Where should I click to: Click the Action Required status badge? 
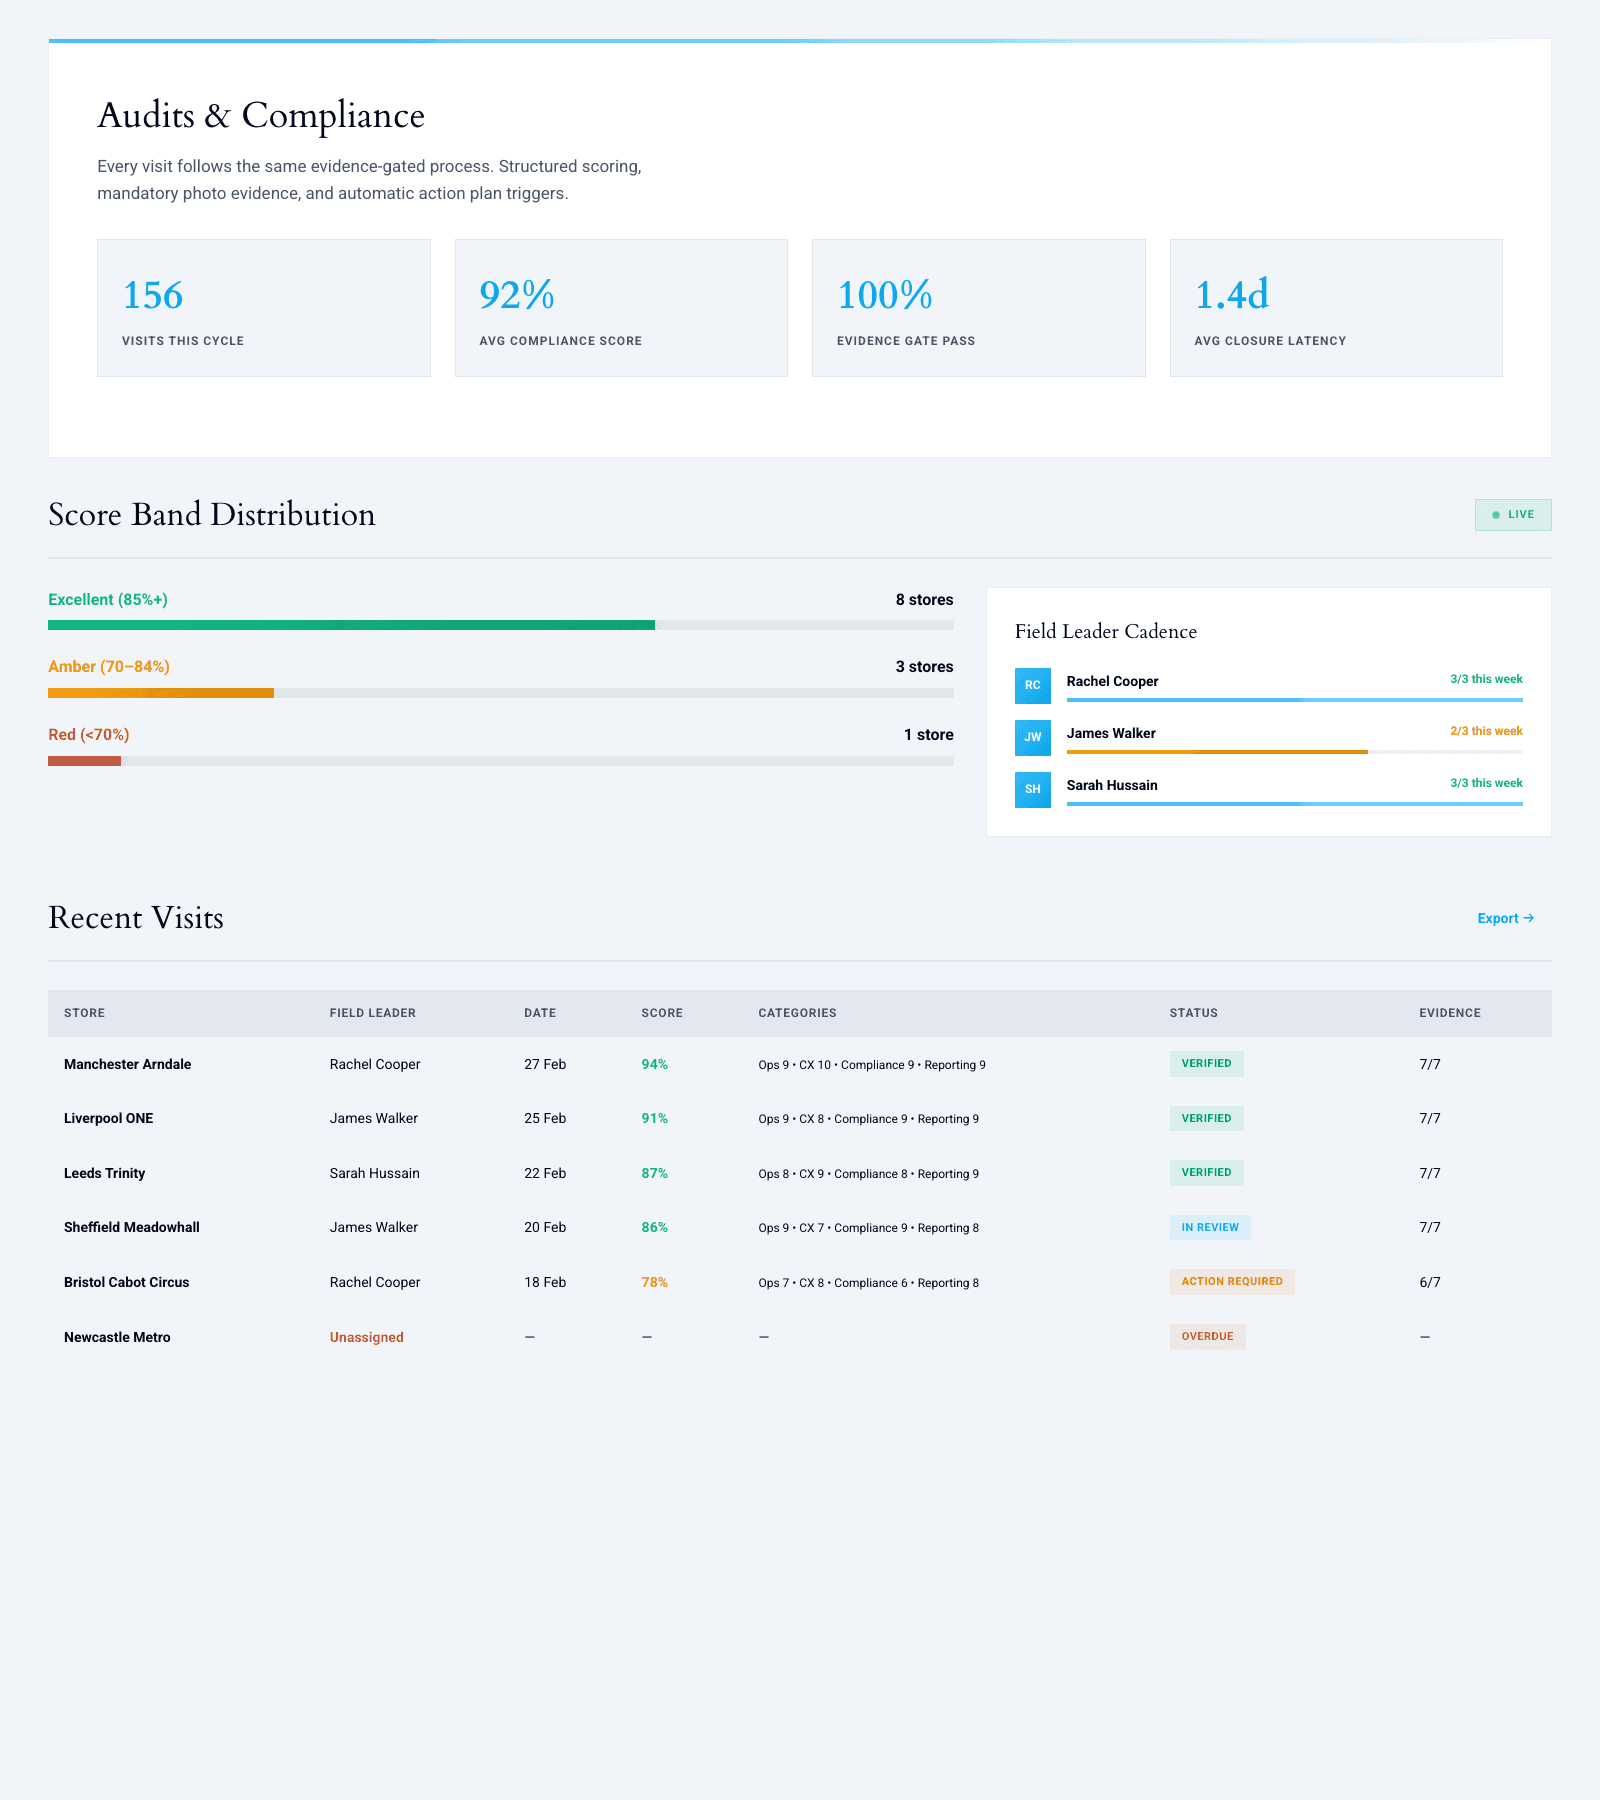tap(1231, 1282)
